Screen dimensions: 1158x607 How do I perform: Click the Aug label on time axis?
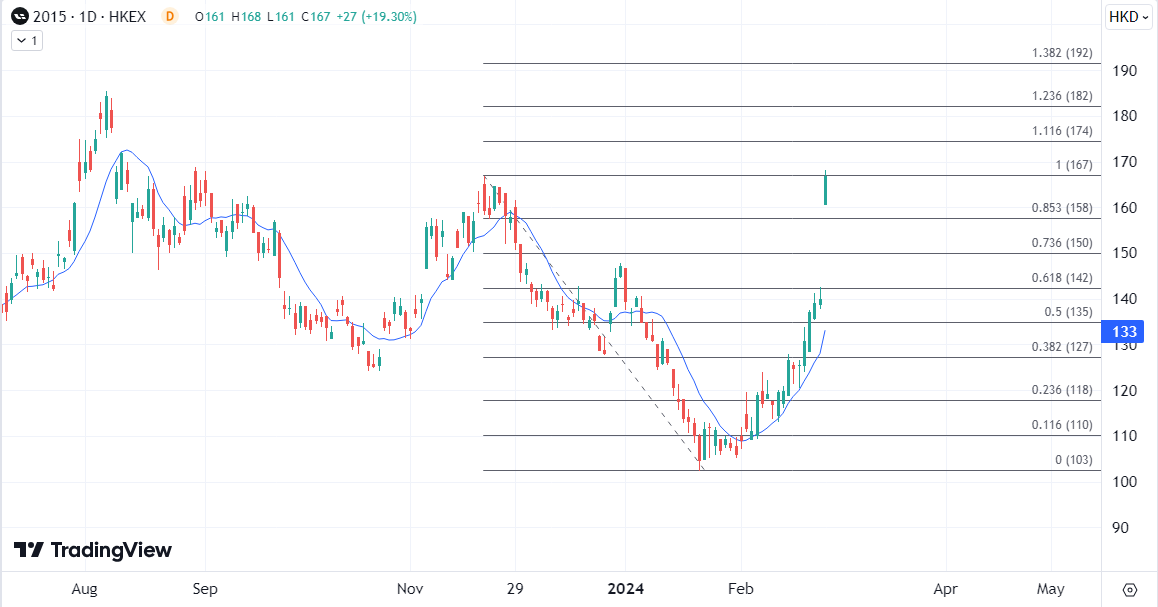[84, 589]
